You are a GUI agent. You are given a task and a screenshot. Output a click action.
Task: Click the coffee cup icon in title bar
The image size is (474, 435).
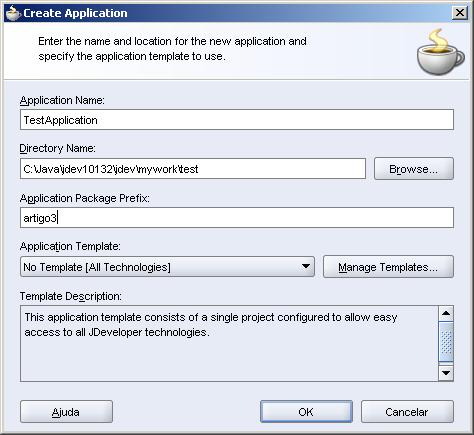[13, 13]
